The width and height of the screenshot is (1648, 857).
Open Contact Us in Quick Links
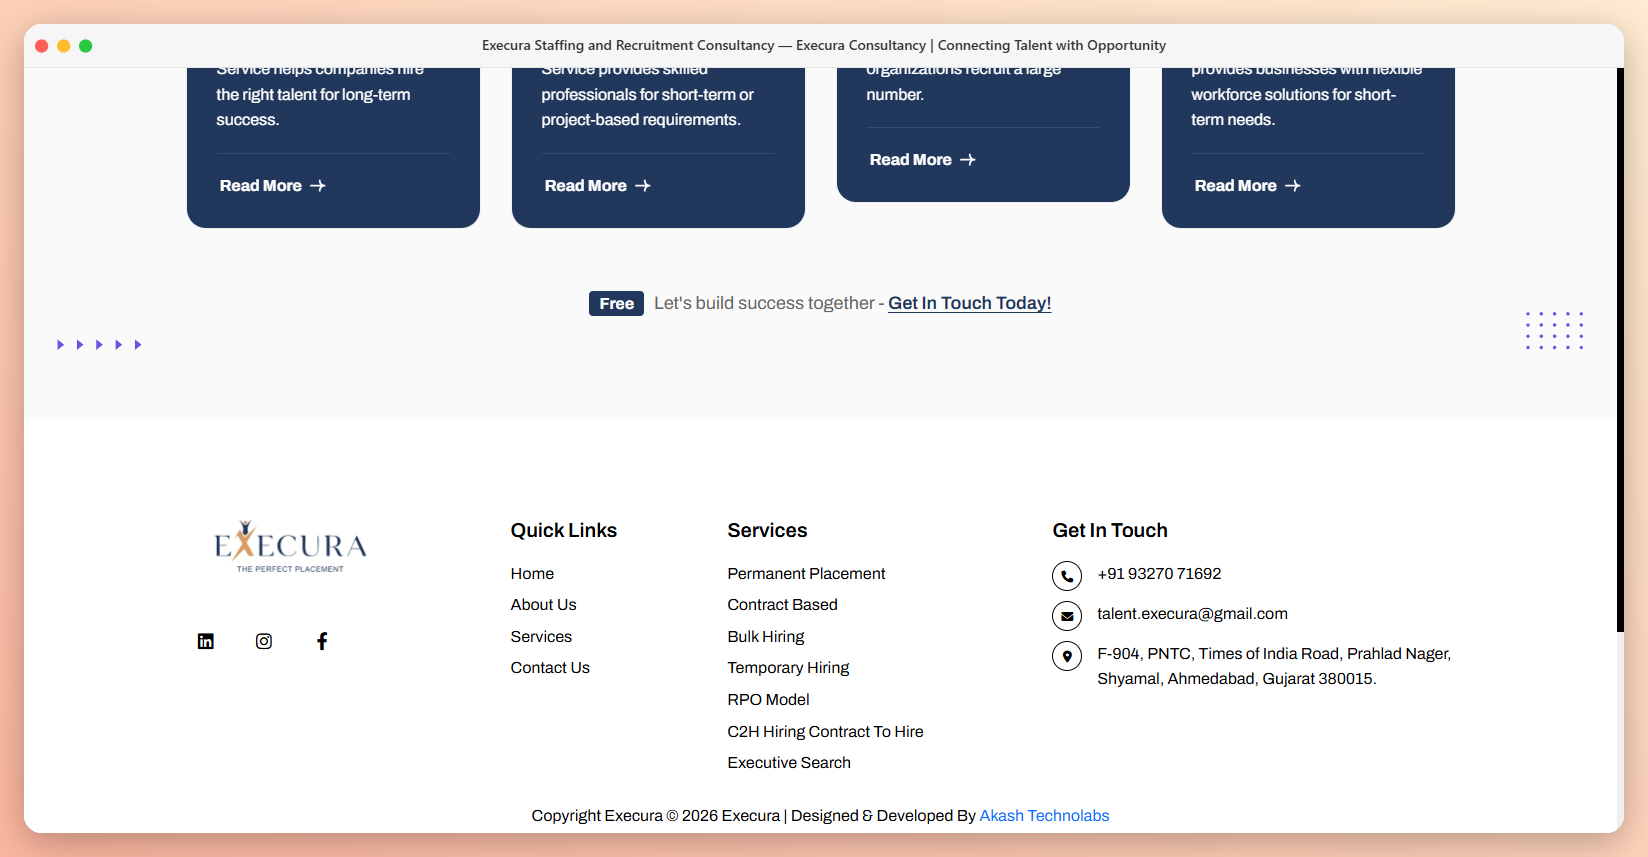[x=550, y=668]
